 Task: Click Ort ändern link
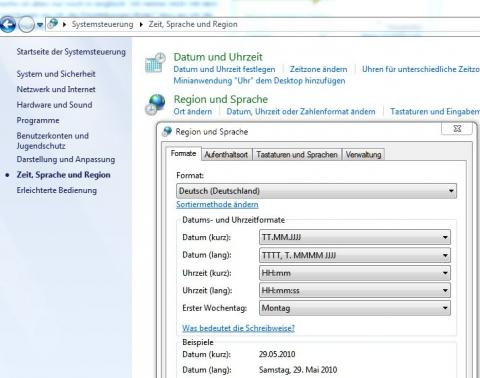[x=193, y=111]
